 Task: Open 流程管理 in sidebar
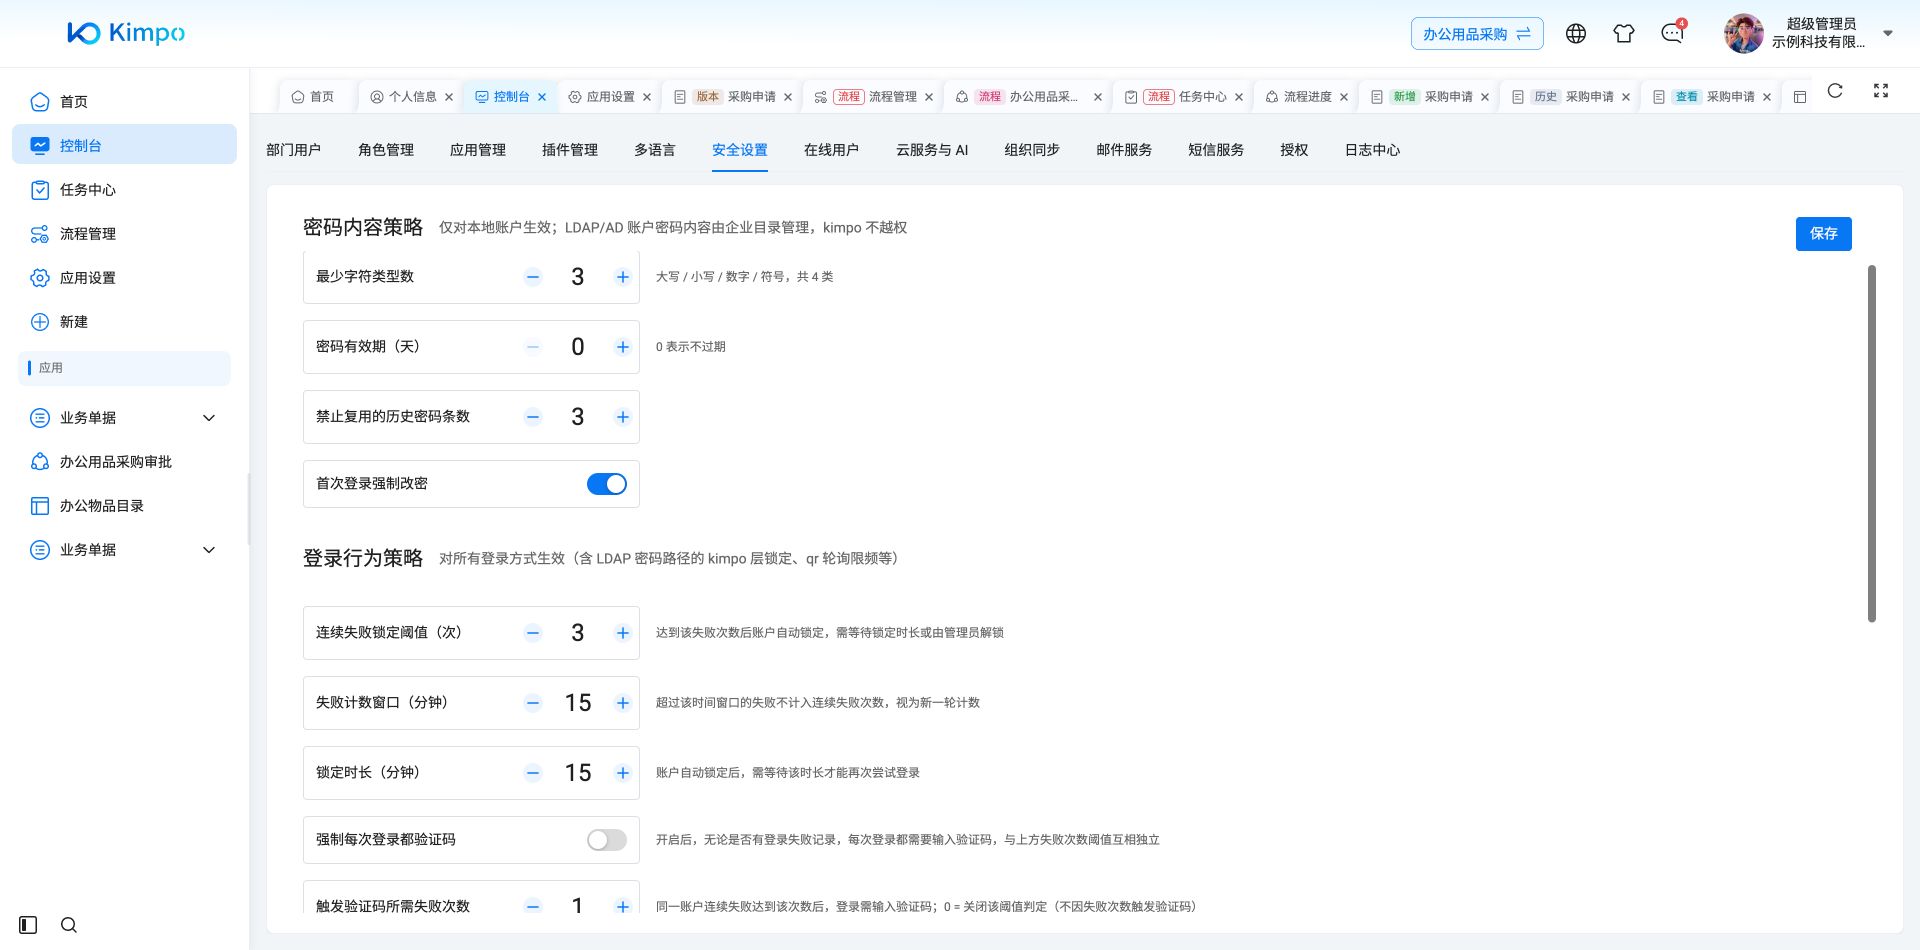point(124,234)
